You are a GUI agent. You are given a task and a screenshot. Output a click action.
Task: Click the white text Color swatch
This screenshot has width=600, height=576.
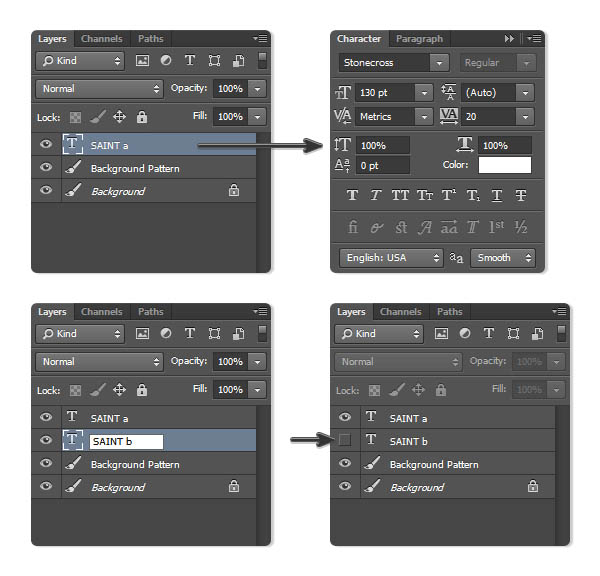point(505,165)
